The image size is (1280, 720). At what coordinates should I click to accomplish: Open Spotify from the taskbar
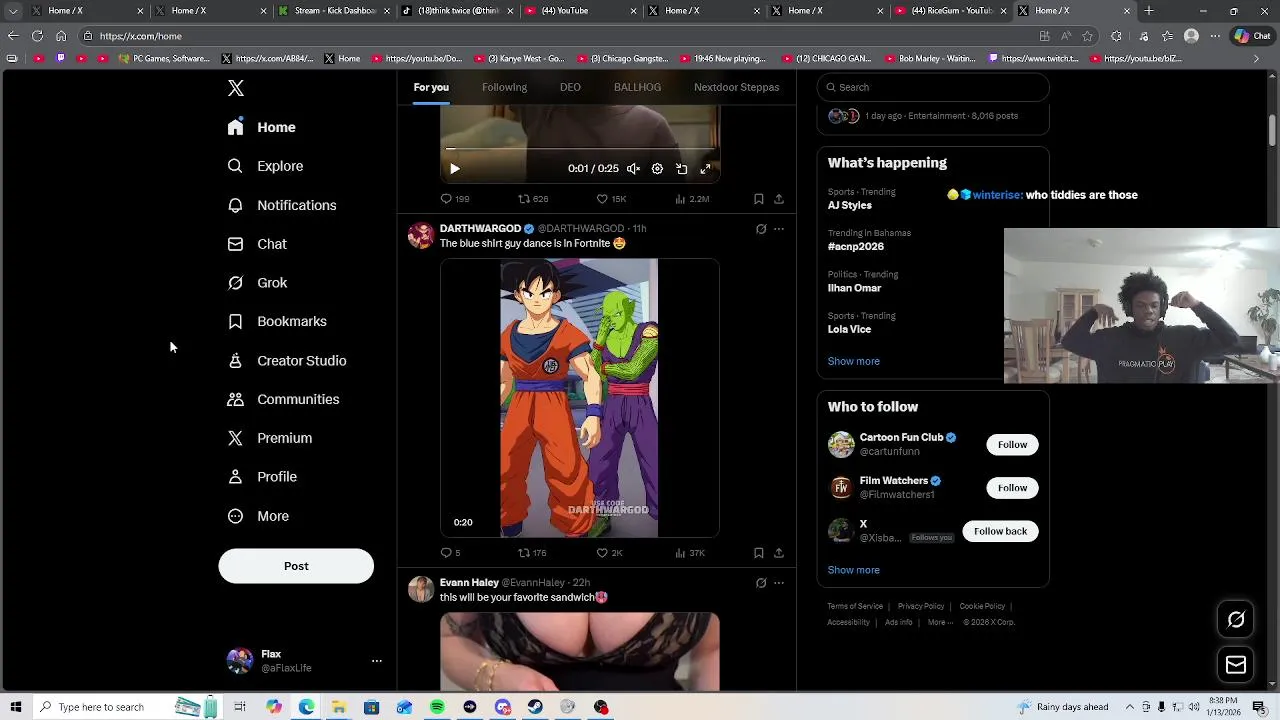[437, 707]
